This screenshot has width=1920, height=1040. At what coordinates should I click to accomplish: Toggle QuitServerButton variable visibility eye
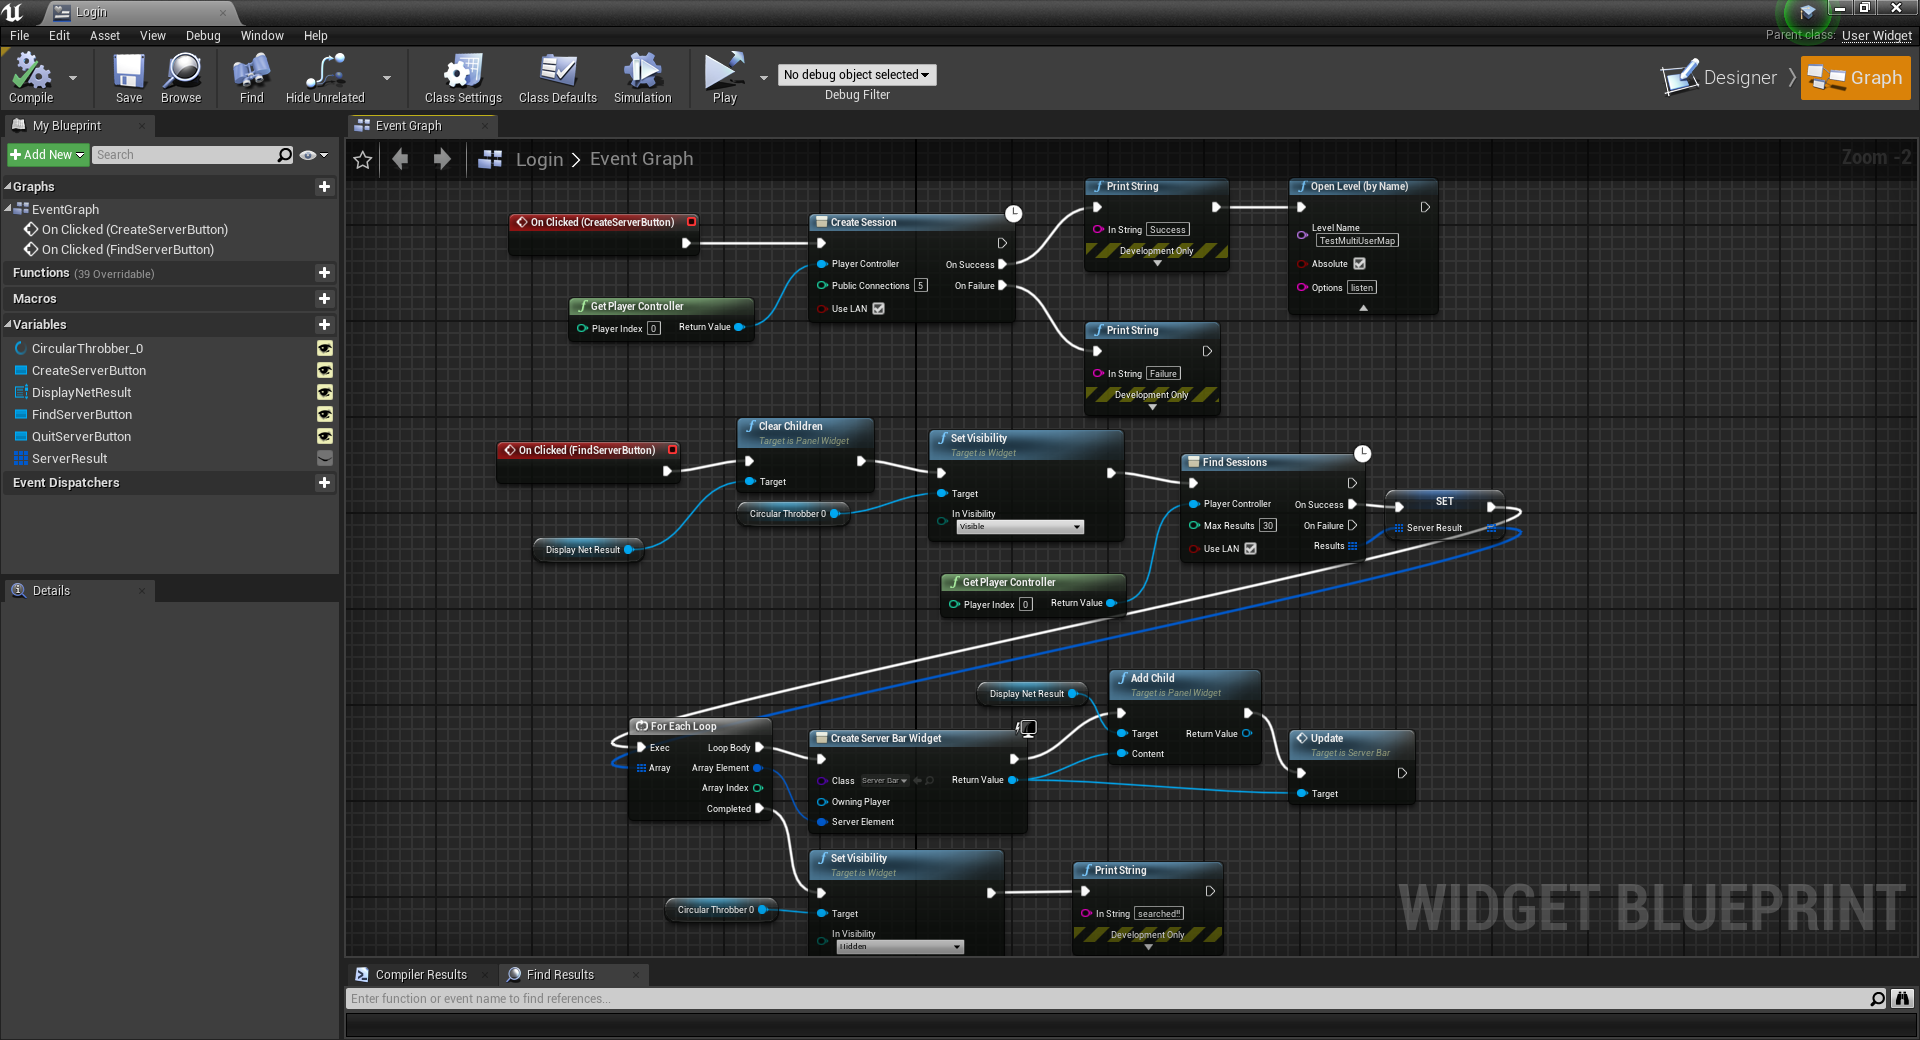[x=325, y=437]
